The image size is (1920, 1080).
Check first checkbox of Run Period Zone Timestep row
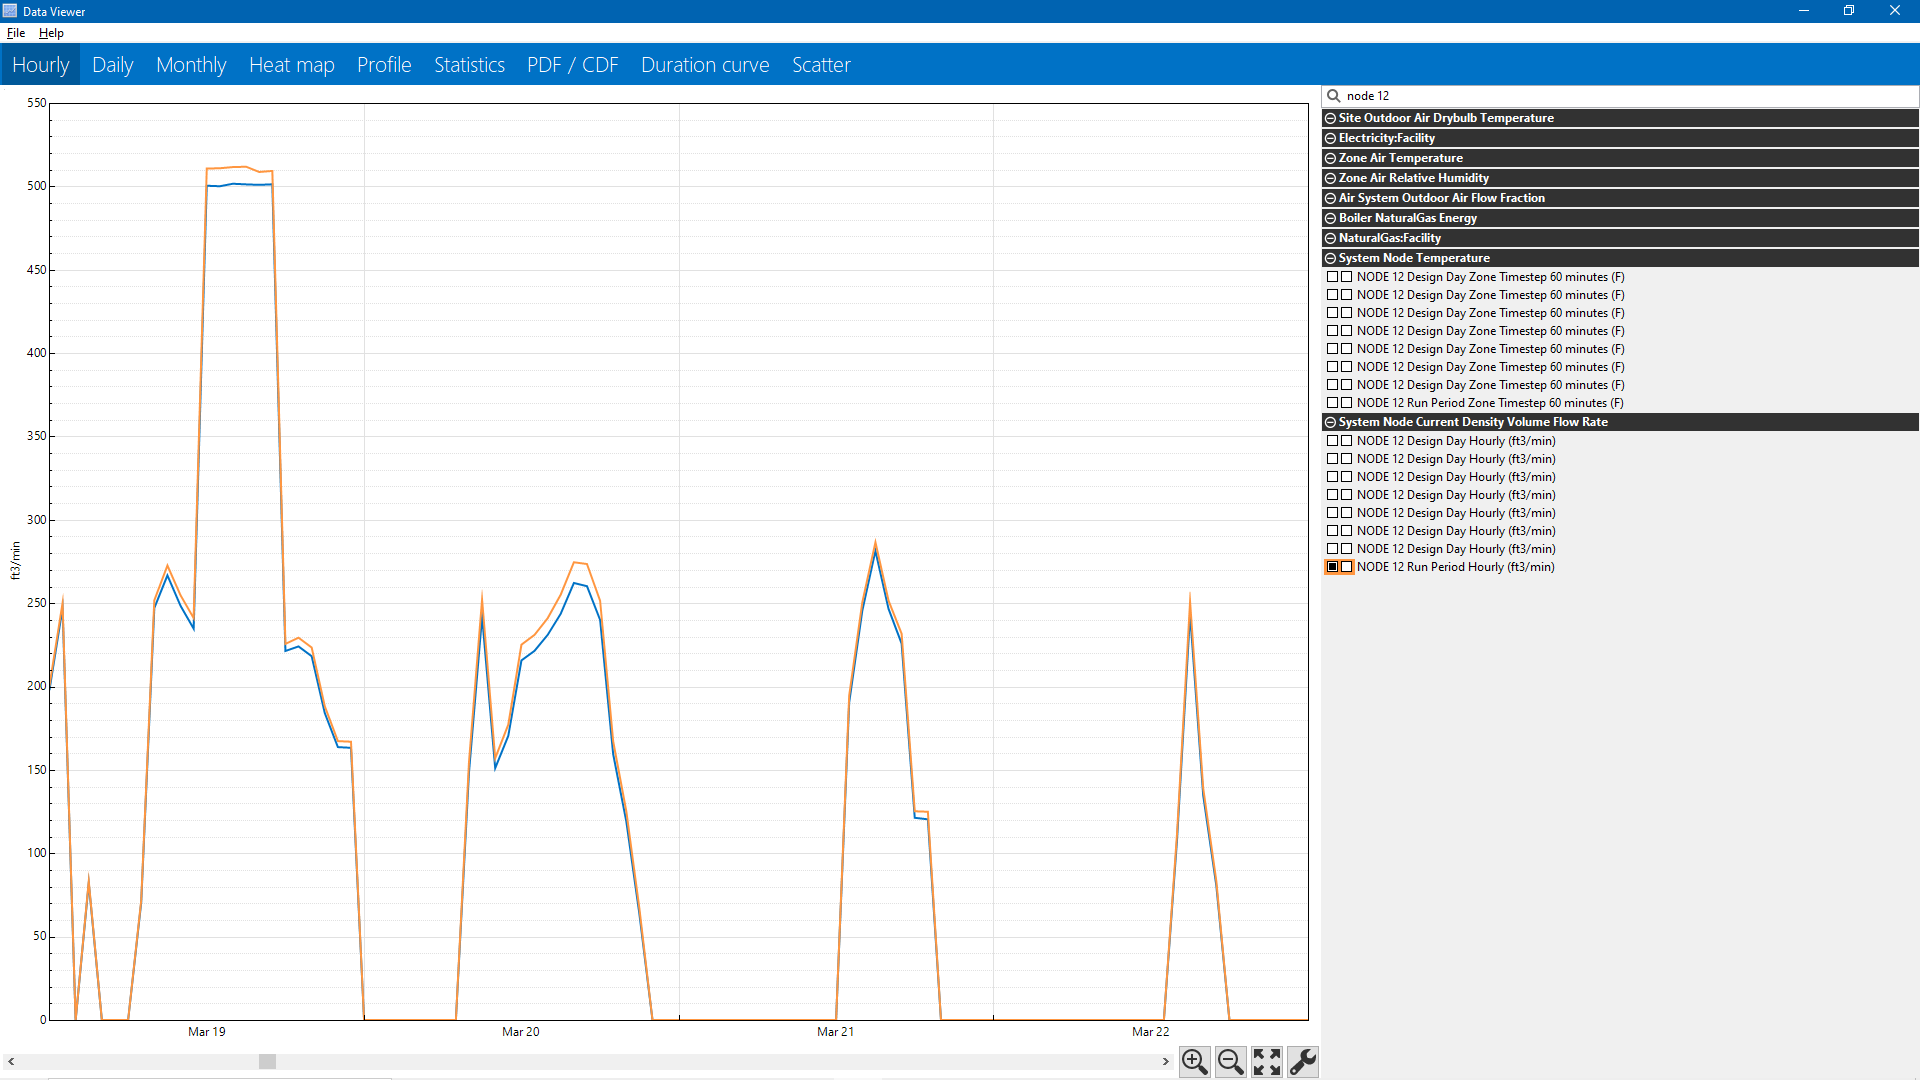1332,403
